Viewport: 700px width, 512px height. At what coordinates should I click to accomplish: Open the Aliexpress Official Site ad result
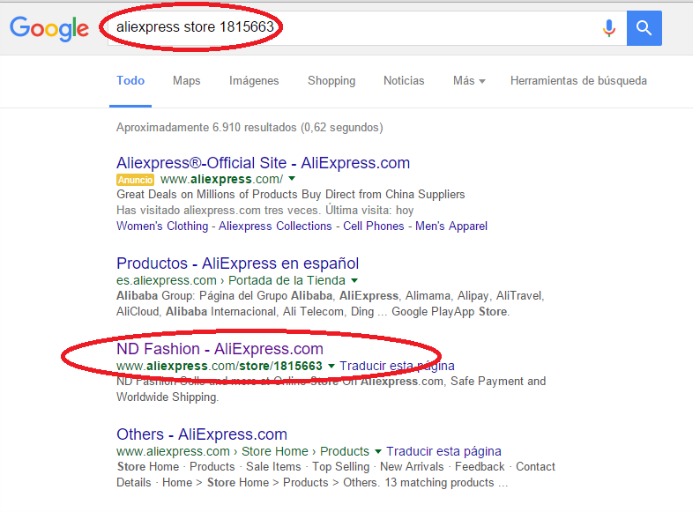click(x=263, y=163)
